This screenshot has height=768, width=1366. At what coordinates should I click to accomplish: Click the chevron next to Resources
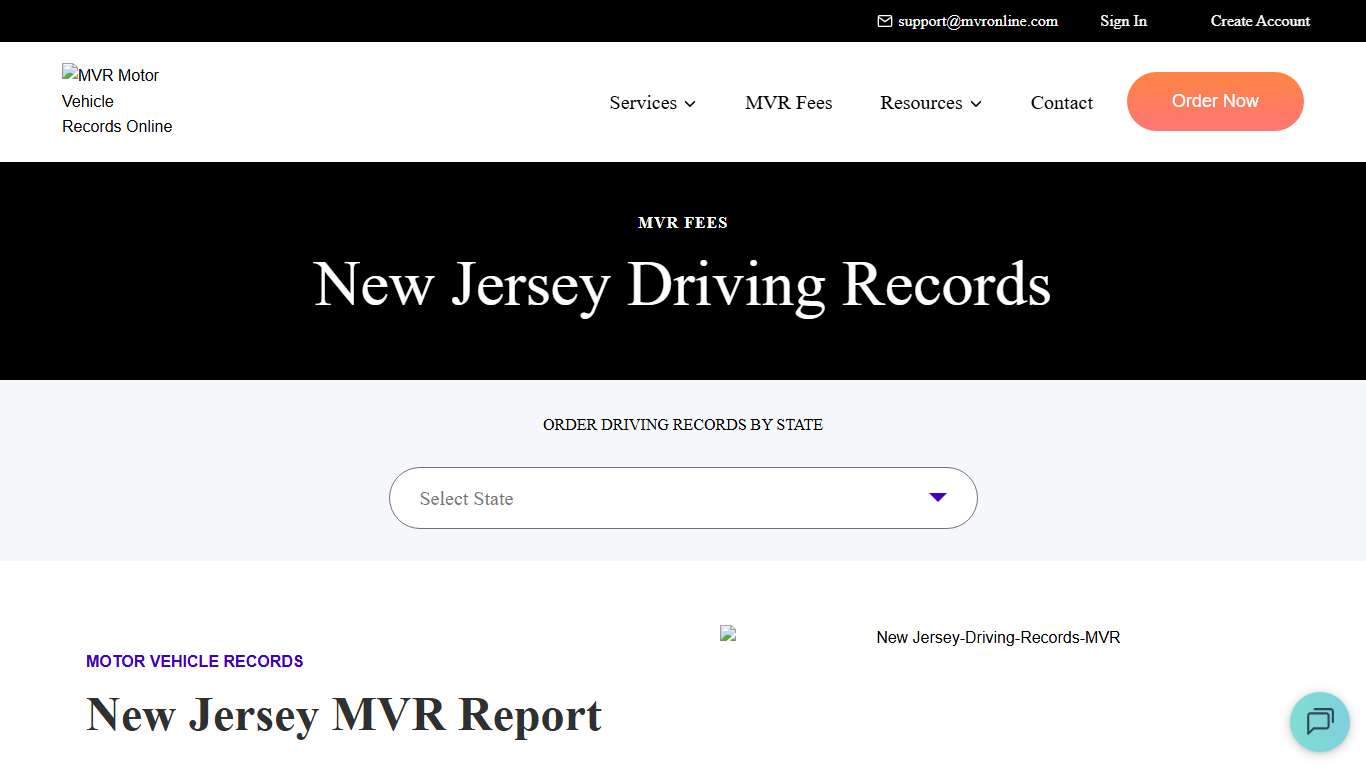coord(975,104)
